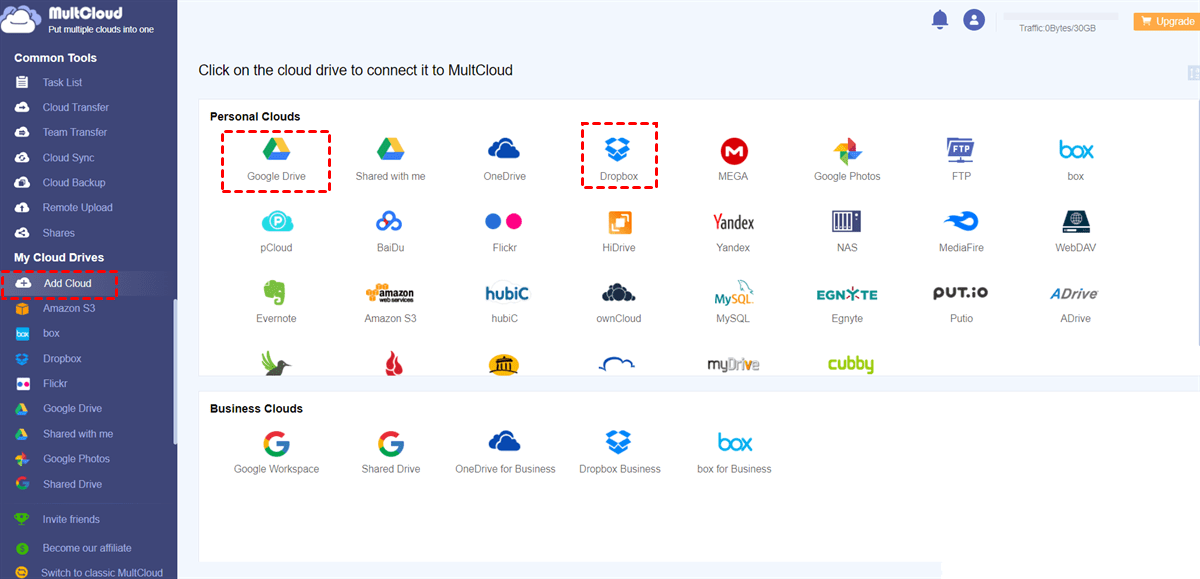The width and height of the screenshot is (1200, 579).
Task: Switch to classic MultCloud
Action: (101, 573)
